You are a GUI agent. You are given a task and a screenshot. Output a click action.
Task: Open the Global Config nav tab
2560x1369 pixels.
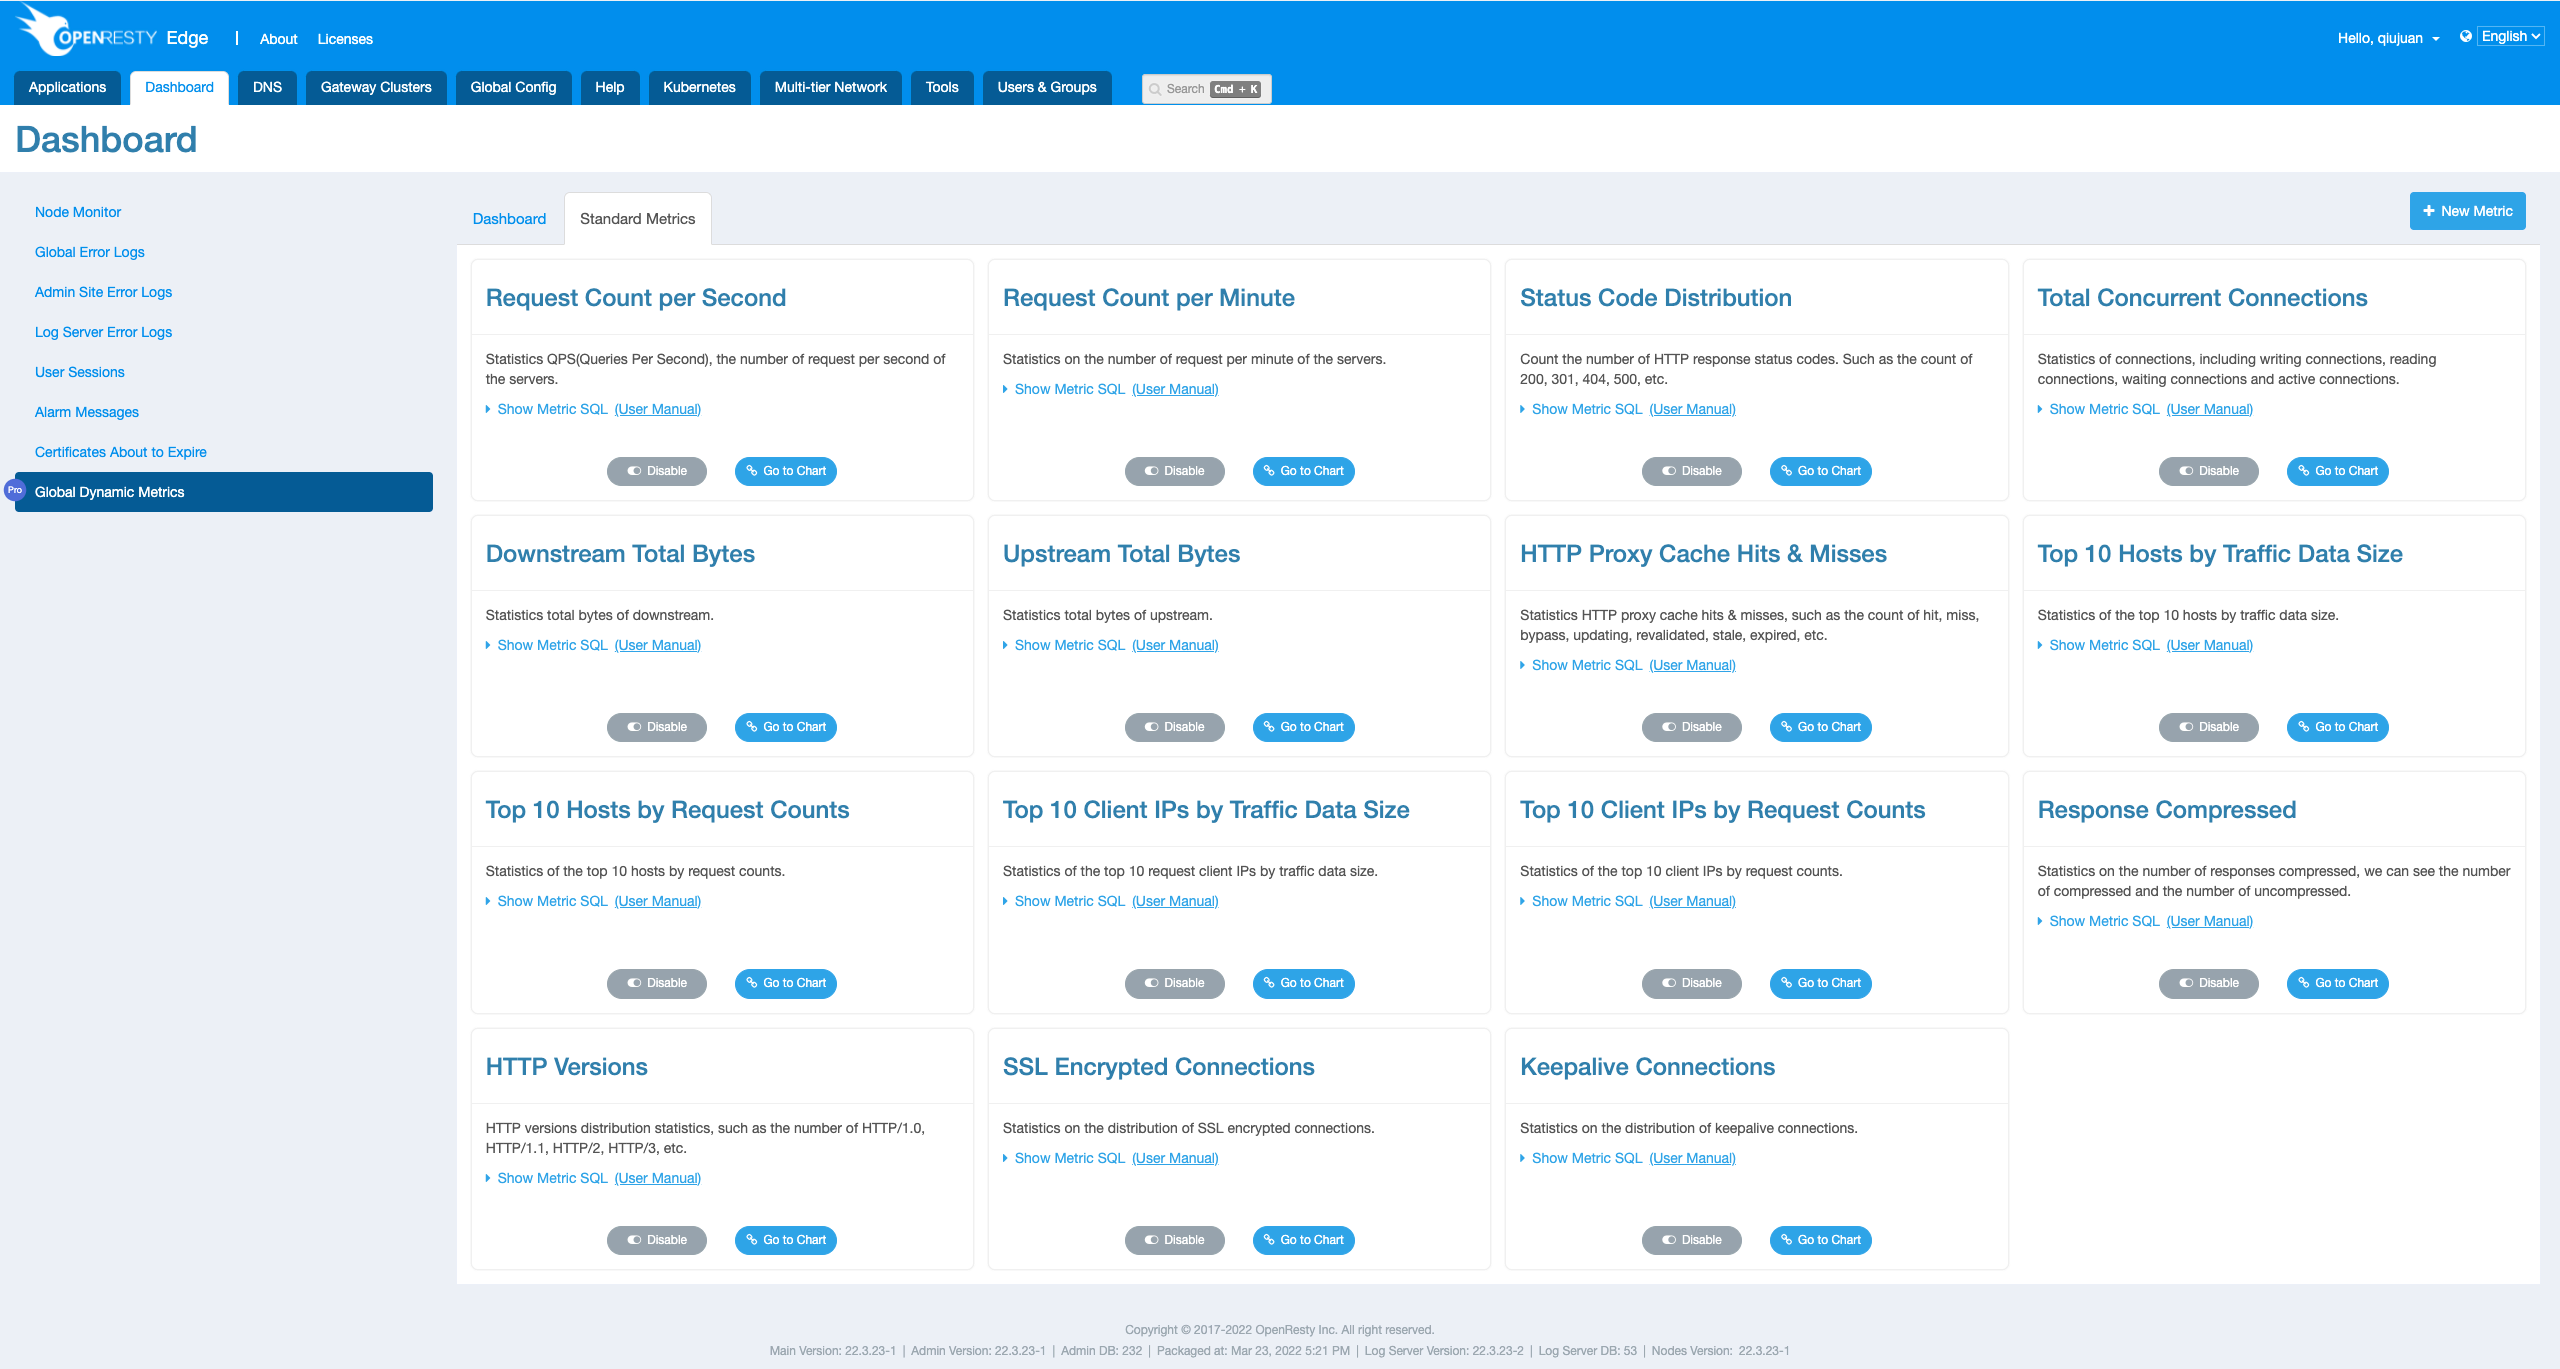coord(513,88)
